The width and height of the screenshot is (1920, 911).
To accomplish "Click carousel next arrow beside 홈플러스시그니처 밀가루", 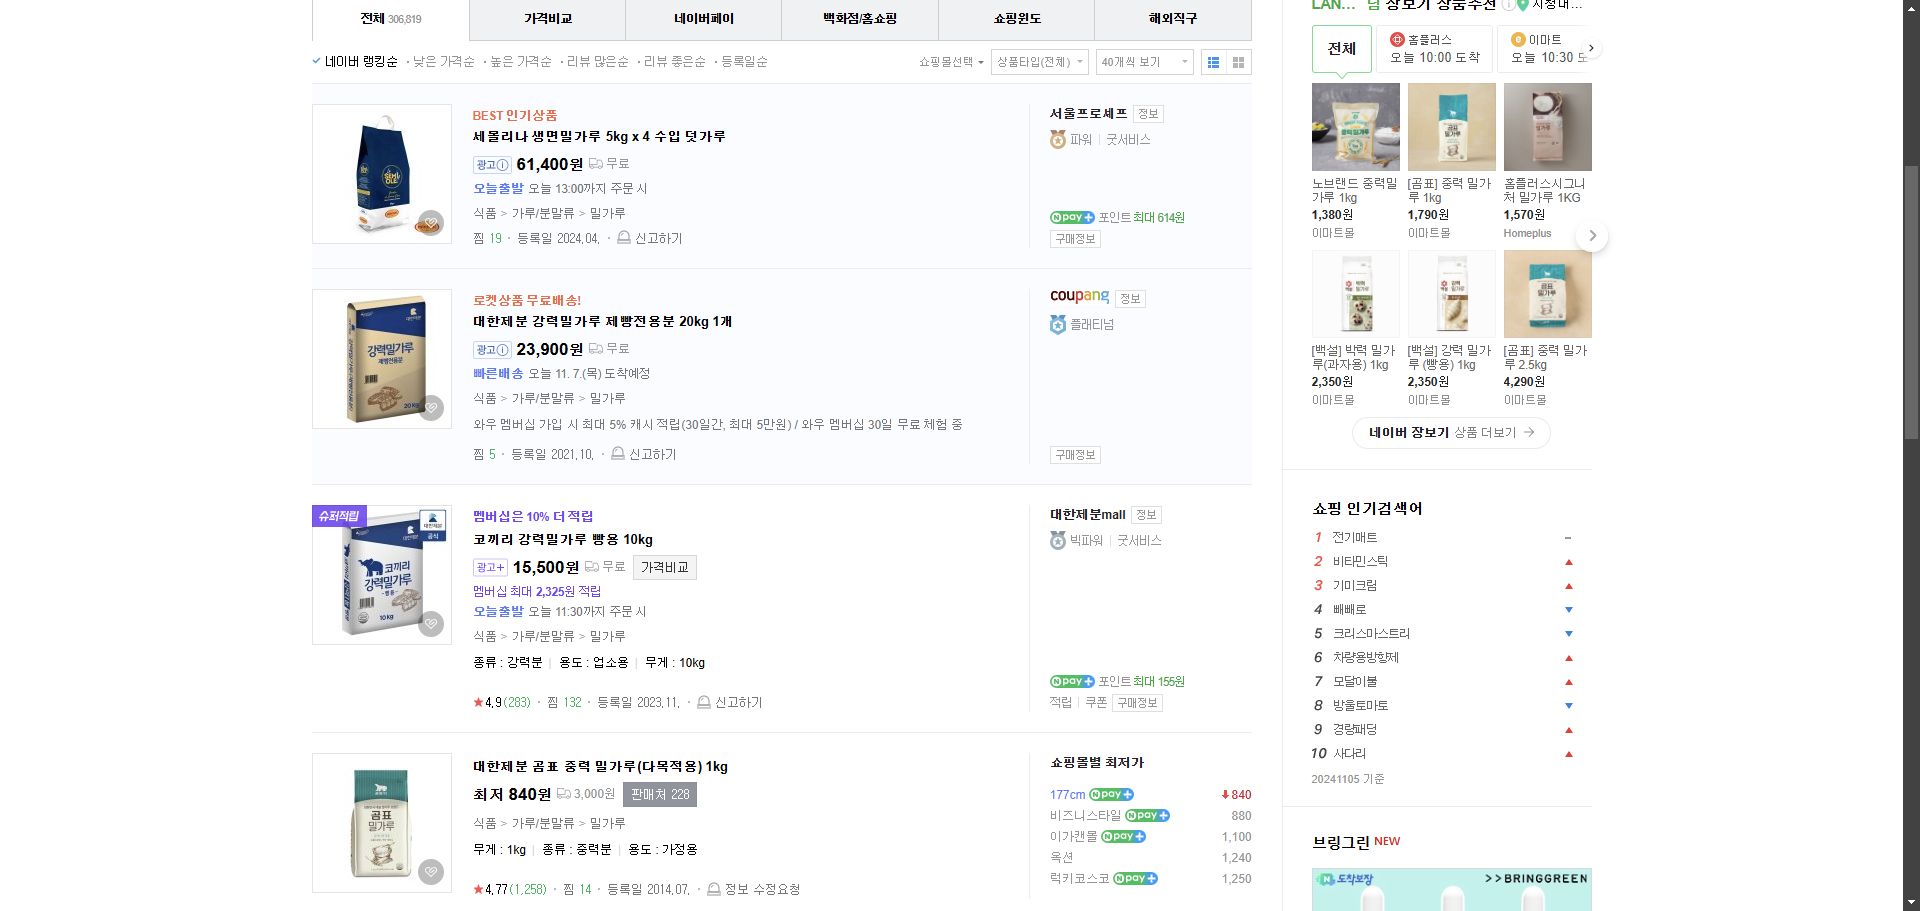I will point(1593,236).
